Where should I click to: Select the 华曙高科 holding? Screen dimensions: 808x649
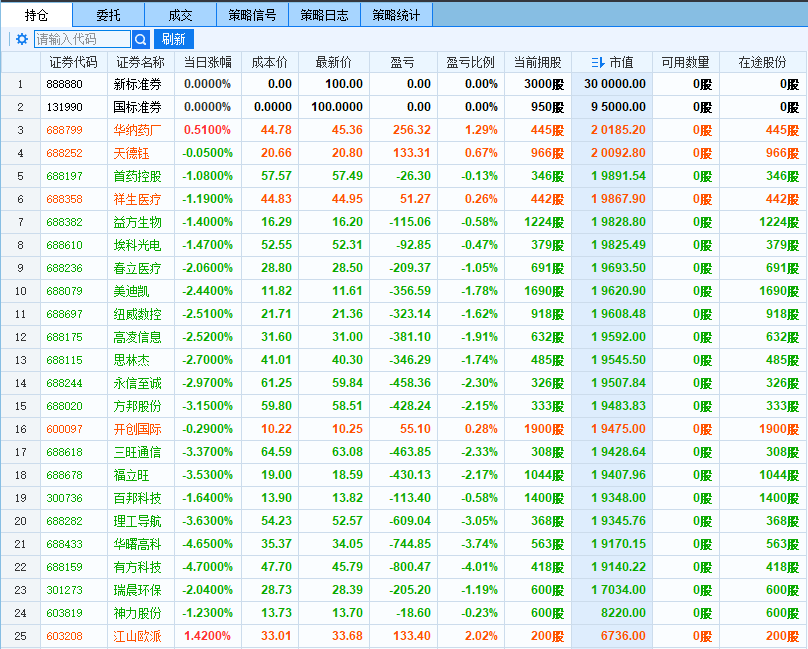(138, 544)
